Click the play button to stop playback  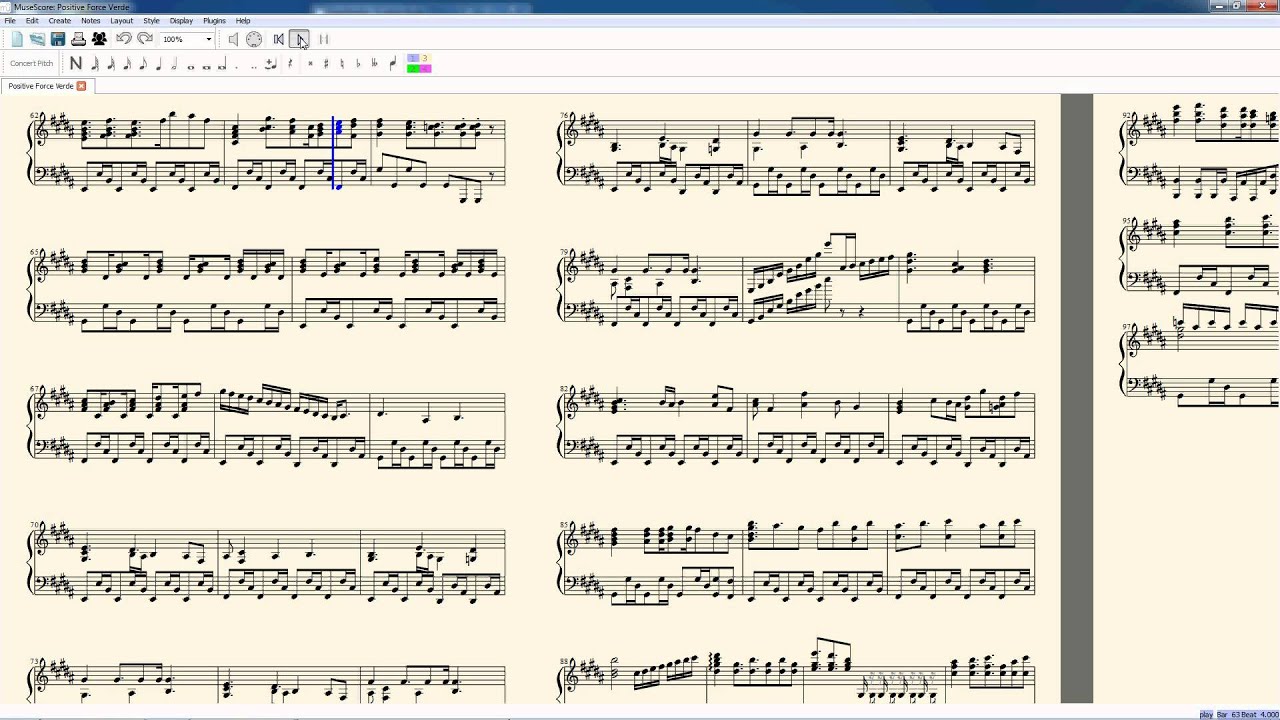click(x=300, y=39)
